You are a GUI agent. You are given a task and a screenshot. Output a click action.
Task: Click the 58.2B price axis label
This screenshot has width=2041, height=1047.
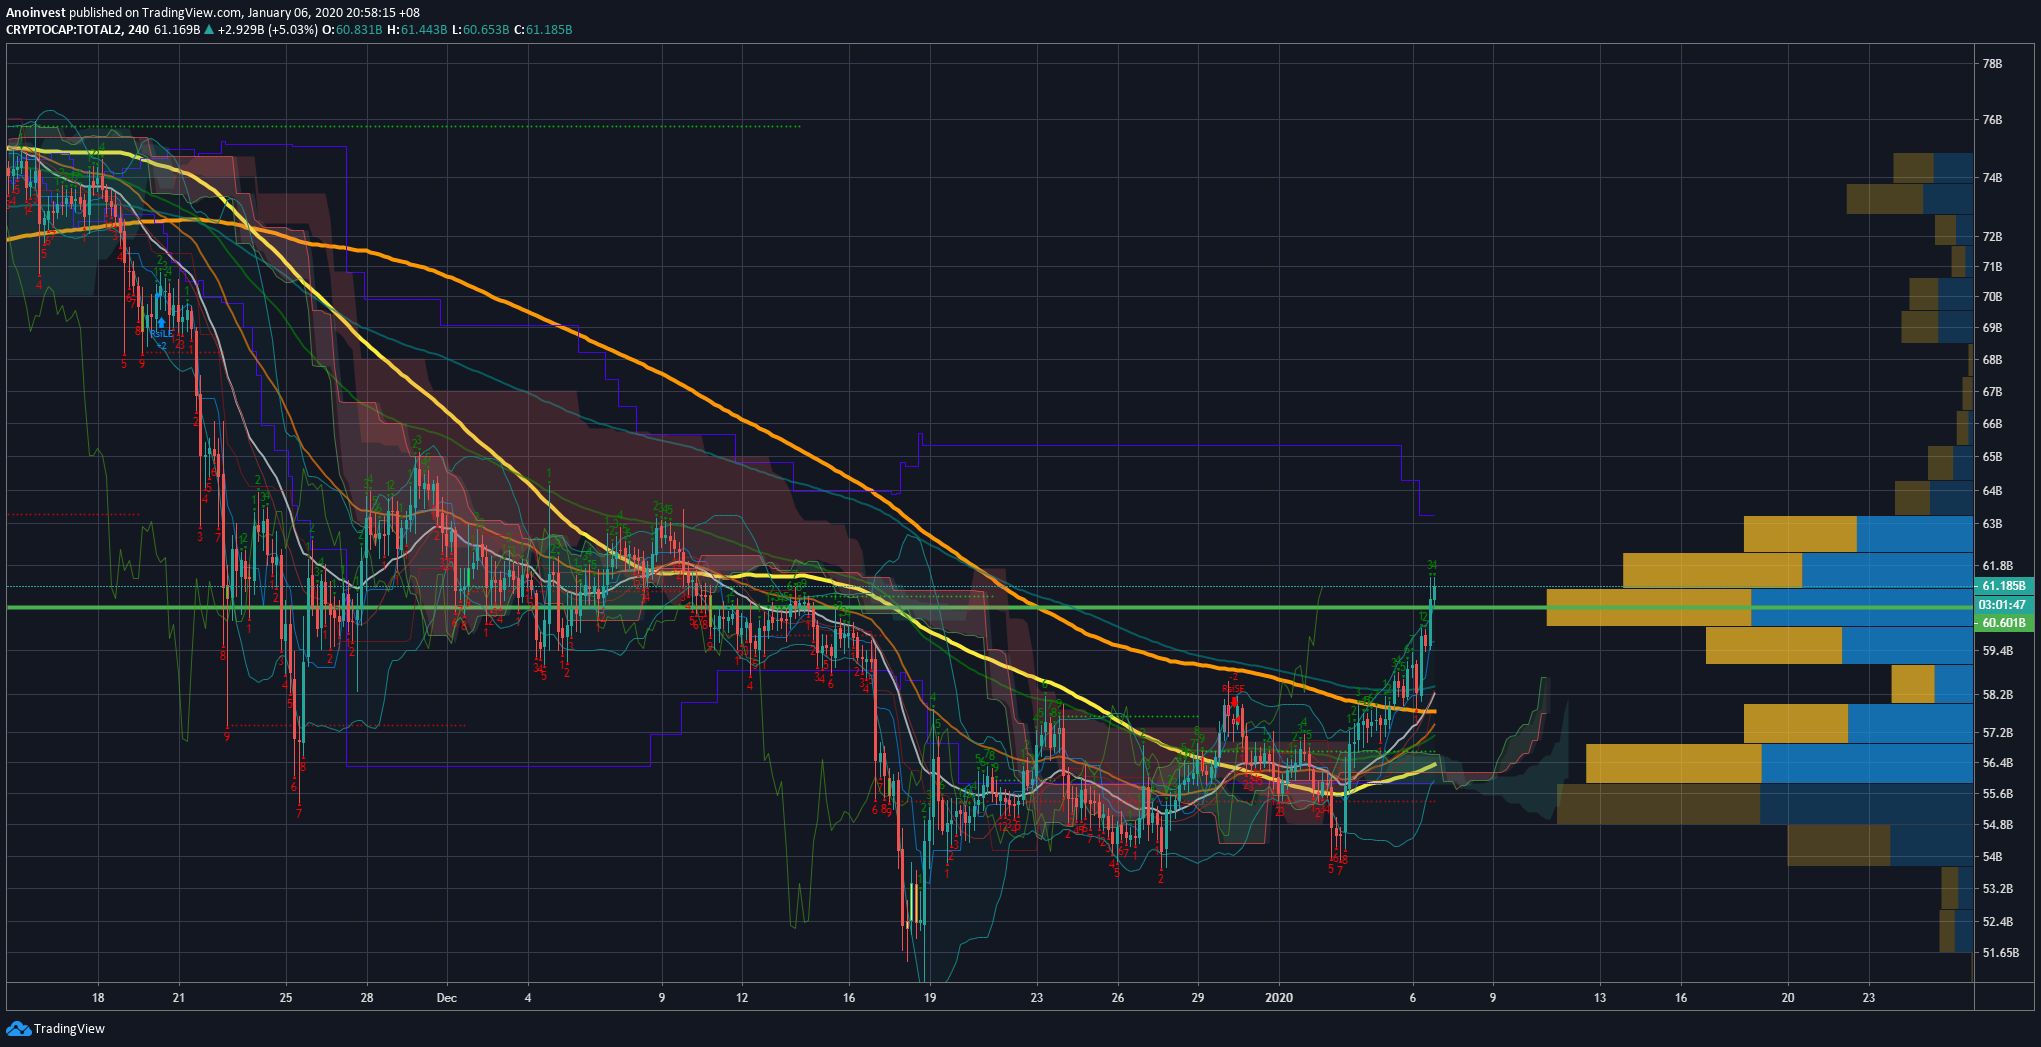click(x=1997, y=695)
